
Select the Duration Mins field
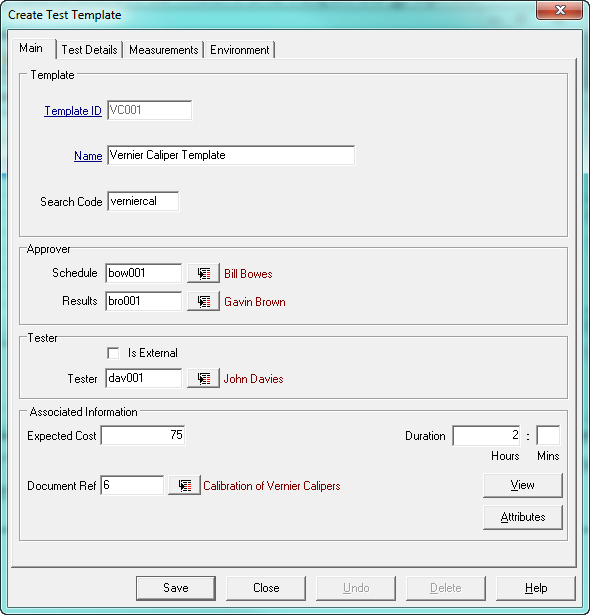click(x=548, y=435)
